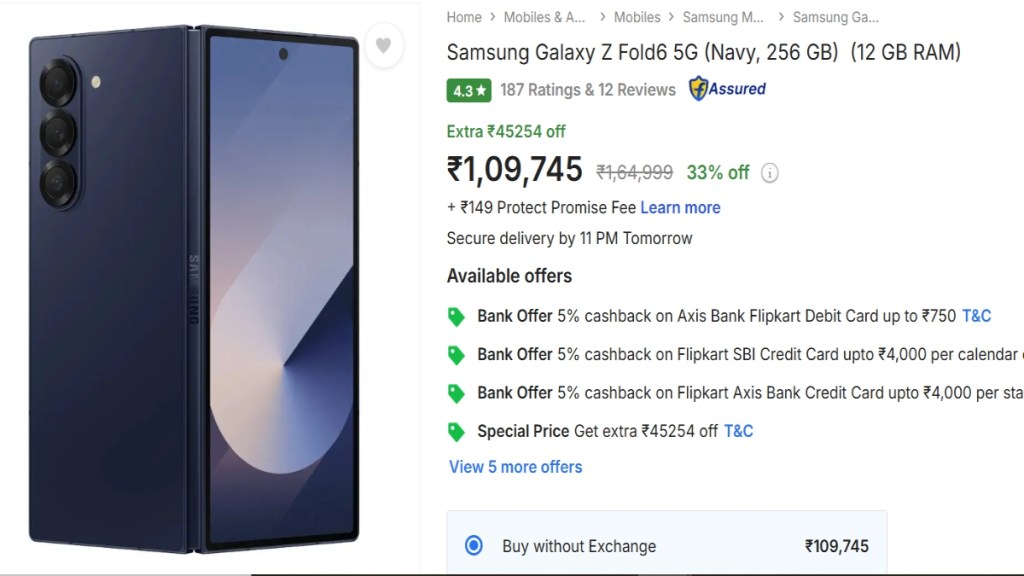Open T&C for Axis Debit Card offer

click(x=976, y=316)
